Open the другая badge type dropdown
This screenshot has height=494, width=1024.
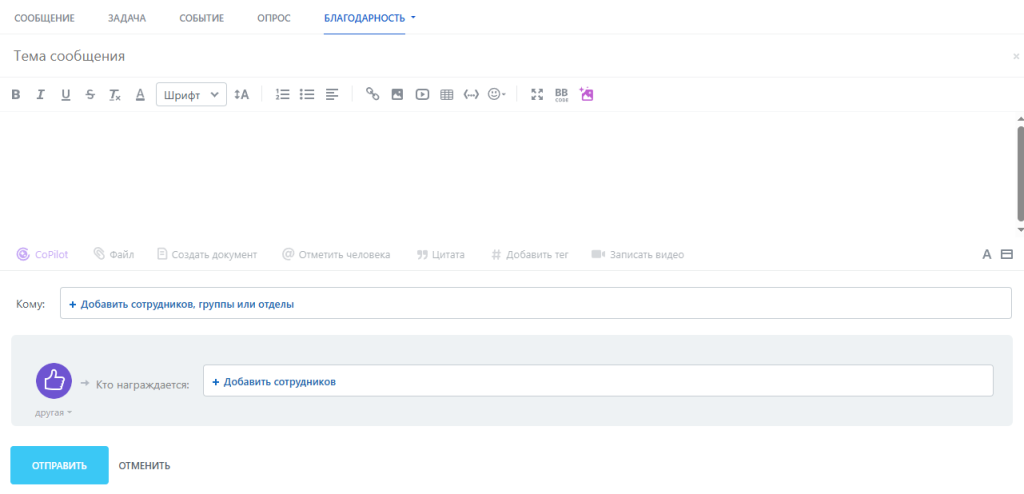coord(54,413)
